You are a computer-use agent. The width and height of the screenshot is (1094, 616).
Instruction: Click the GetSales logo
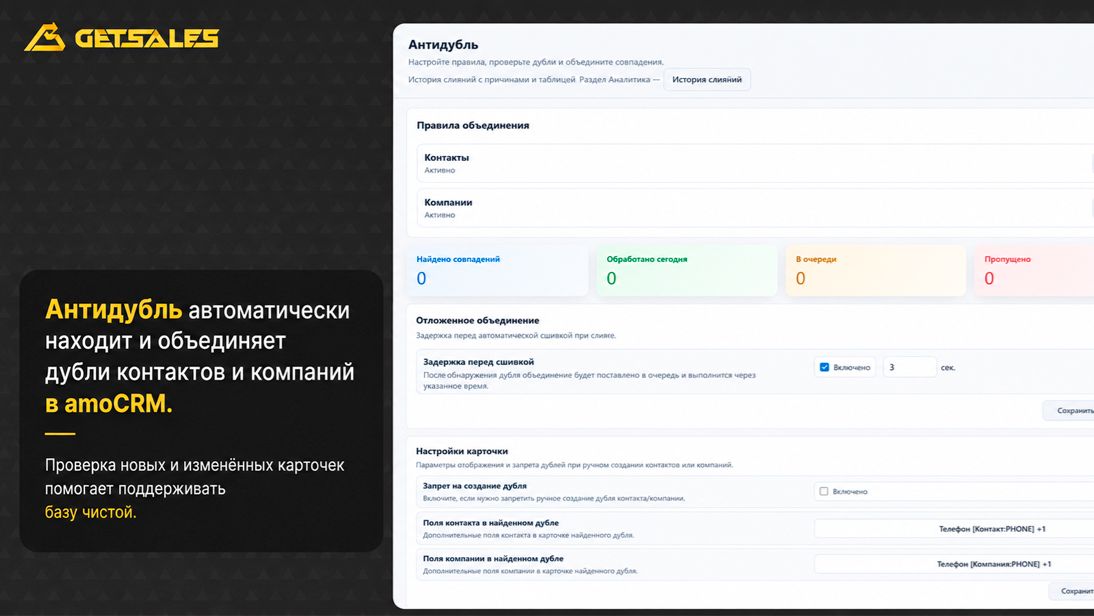click(x=121, y=38)
